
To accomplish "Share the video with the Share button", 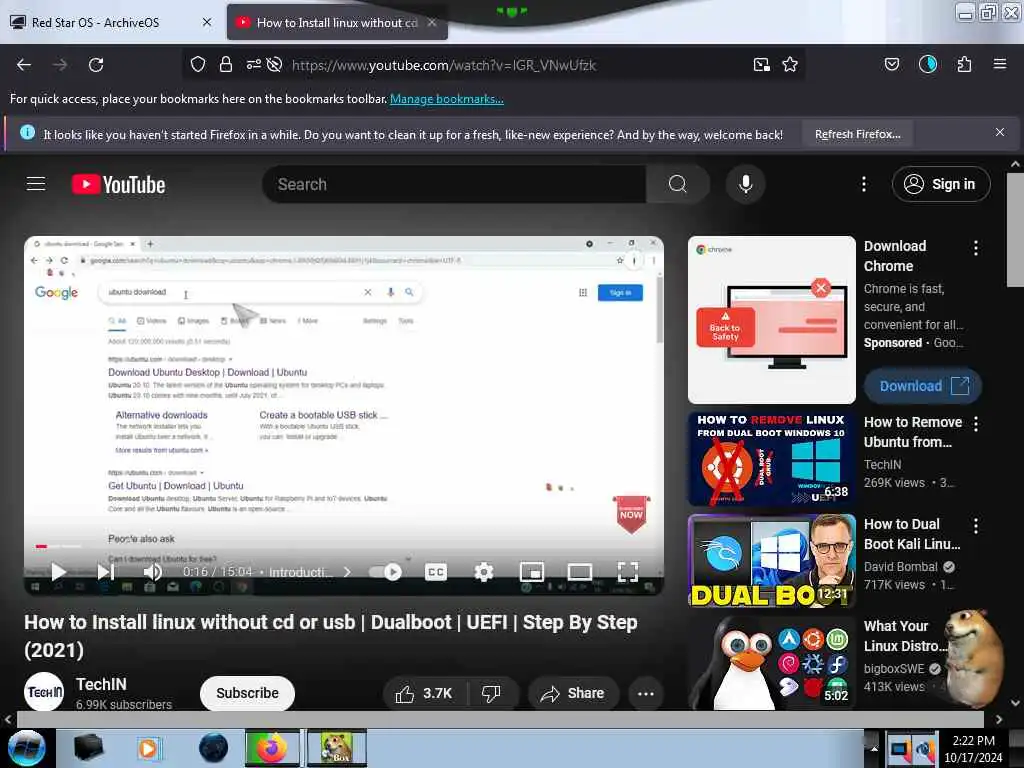I will (572, 693).
